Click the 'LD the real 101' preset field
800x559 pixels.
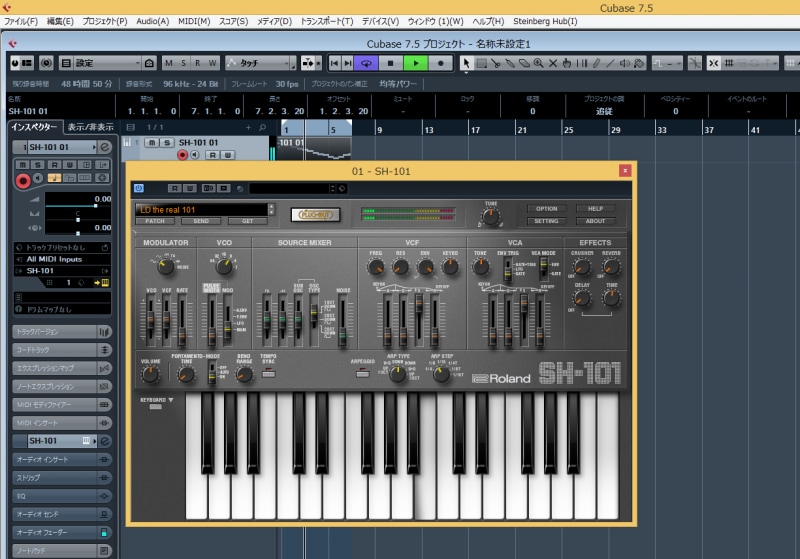(202, 209)
